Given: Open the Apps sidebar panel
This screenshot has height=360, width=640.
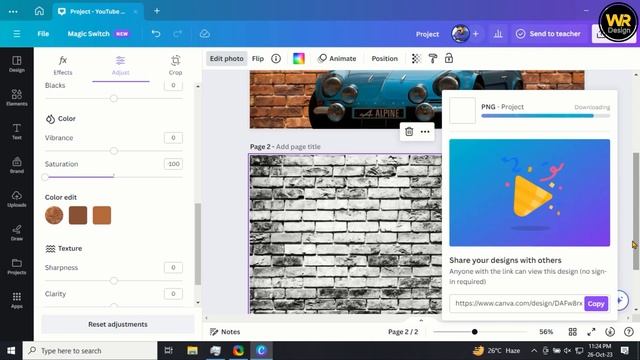Looking at the screenshot, I should [17, 300].
